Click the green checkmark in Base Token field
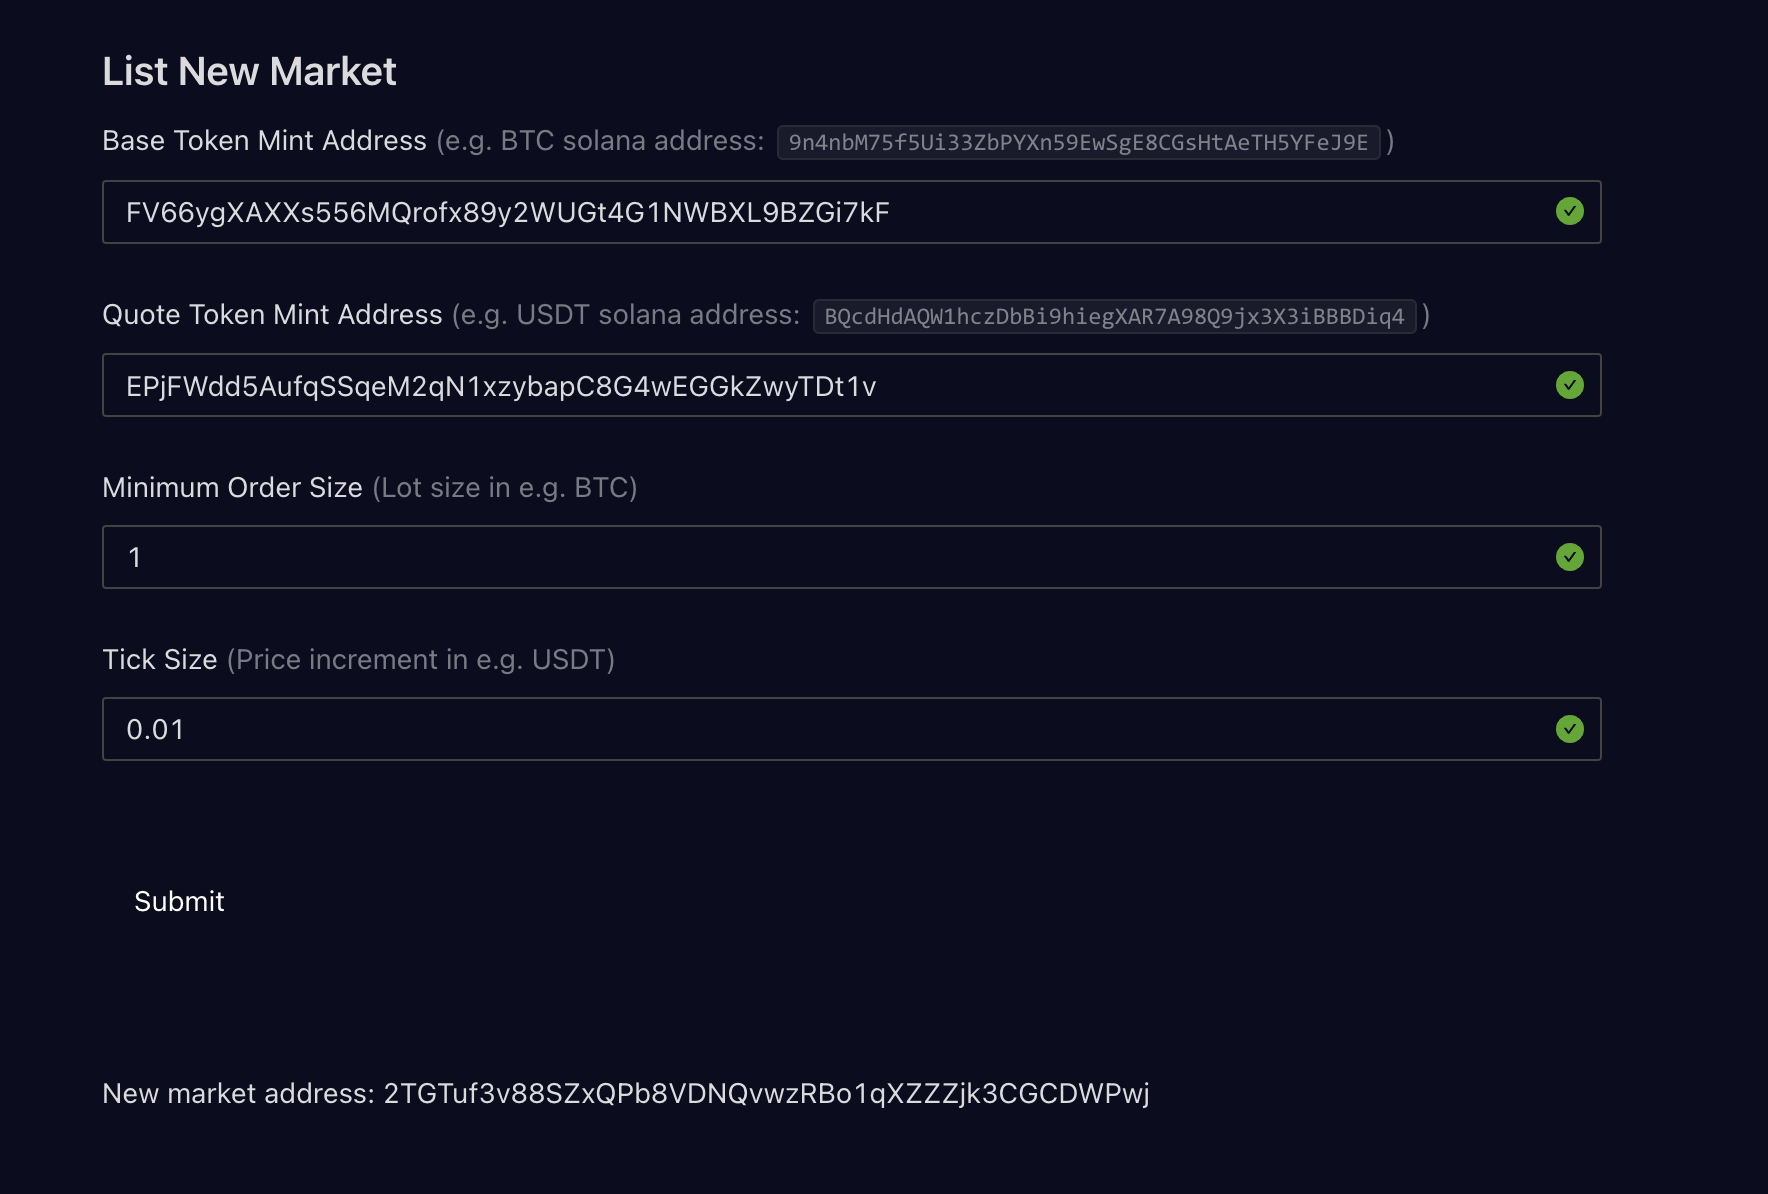The image size is (1768, 1194). click(x=1570, y=211)
